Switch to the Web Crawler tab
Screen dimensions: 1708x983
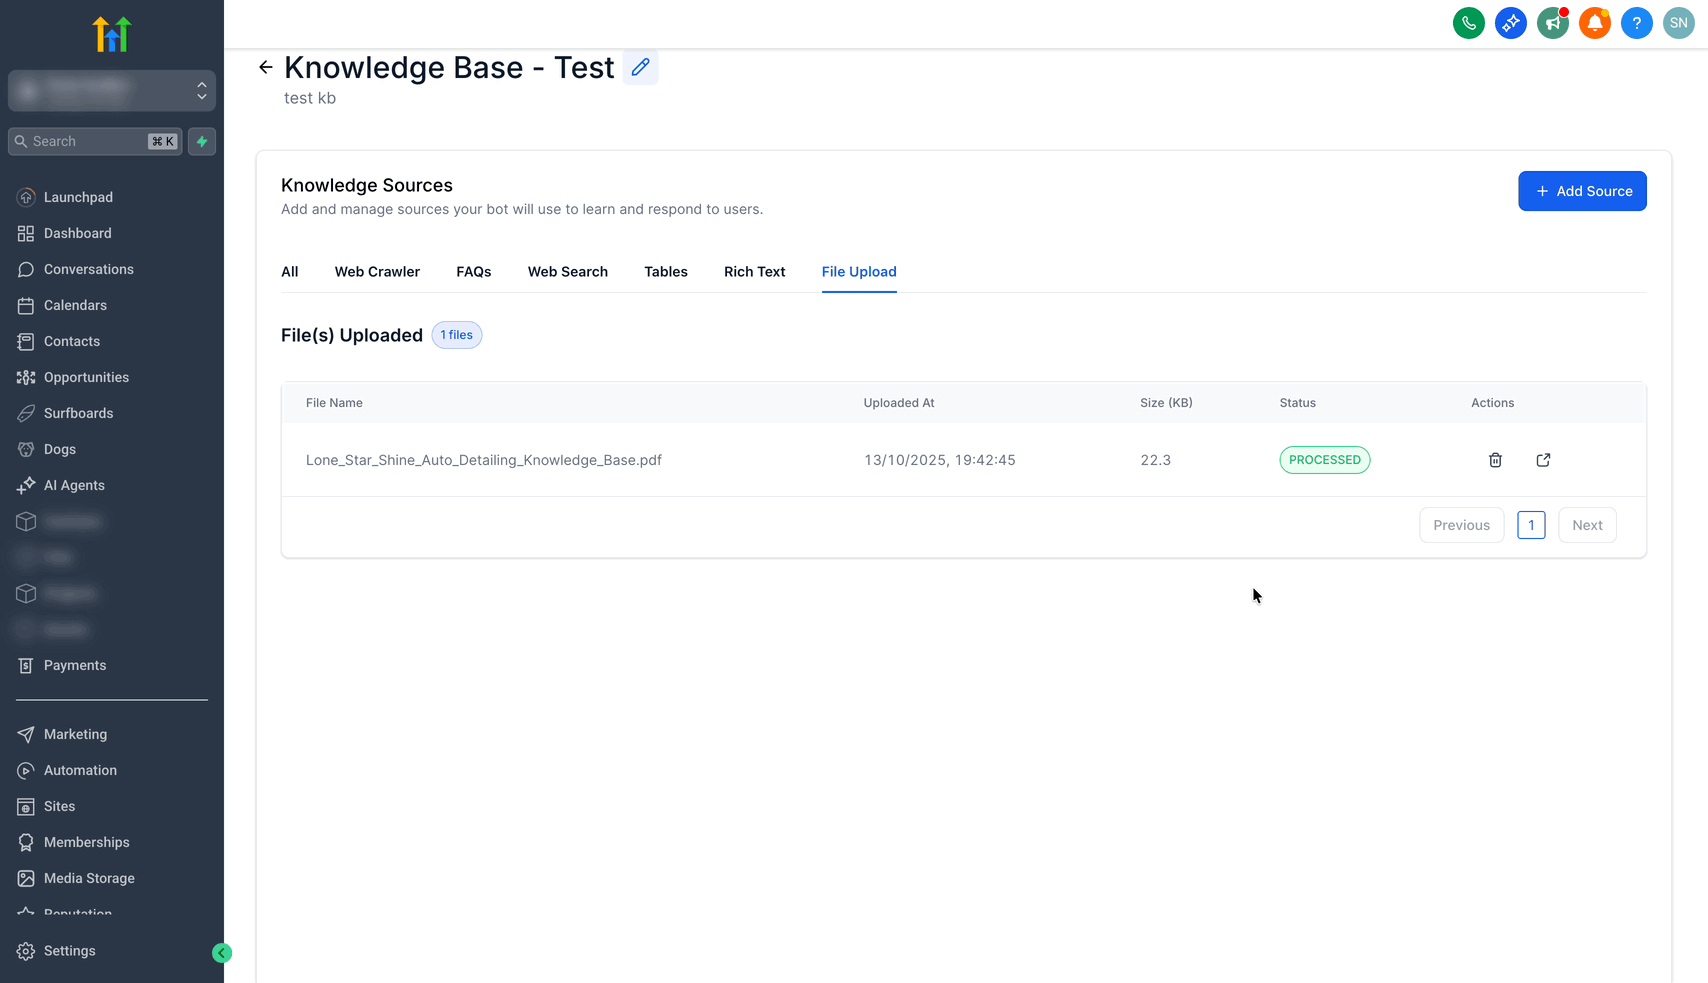(x=377, y=272)
